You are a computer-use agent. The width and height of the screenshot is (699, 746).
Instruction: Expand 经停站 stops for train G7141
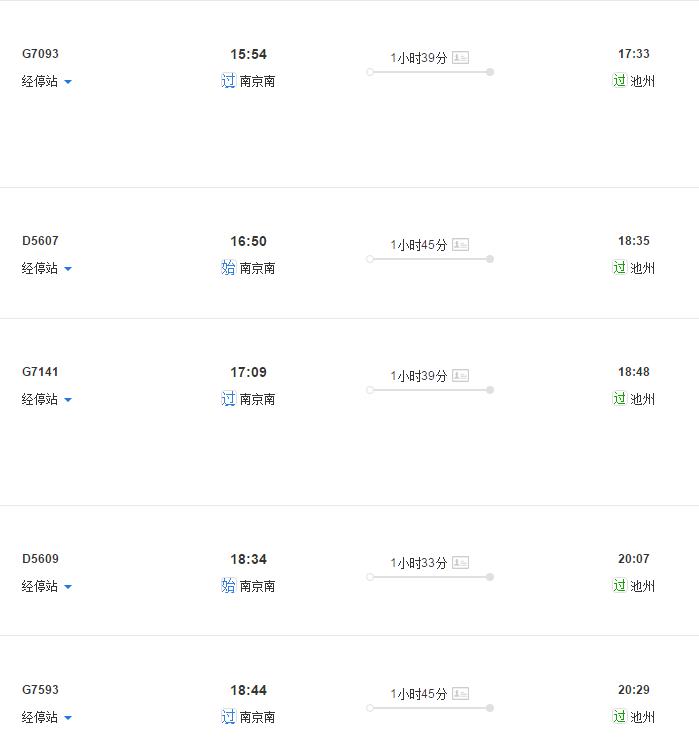point(46,399)
